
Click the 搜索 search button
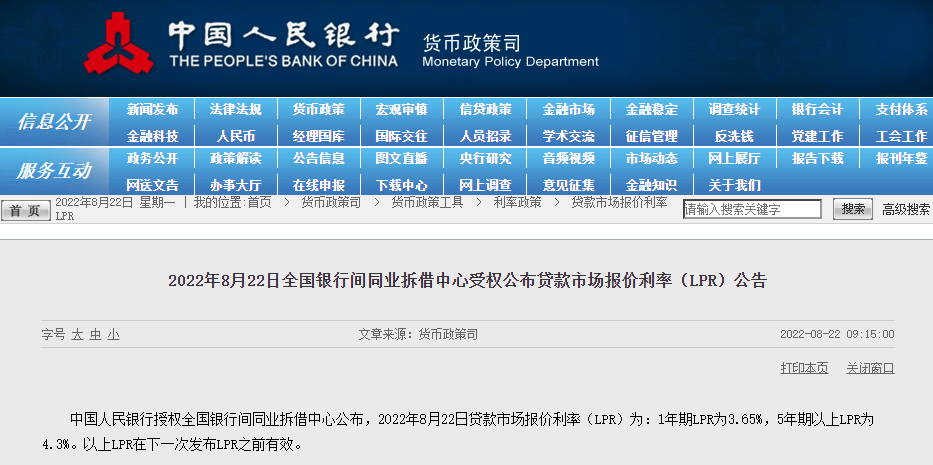(853, 209)
